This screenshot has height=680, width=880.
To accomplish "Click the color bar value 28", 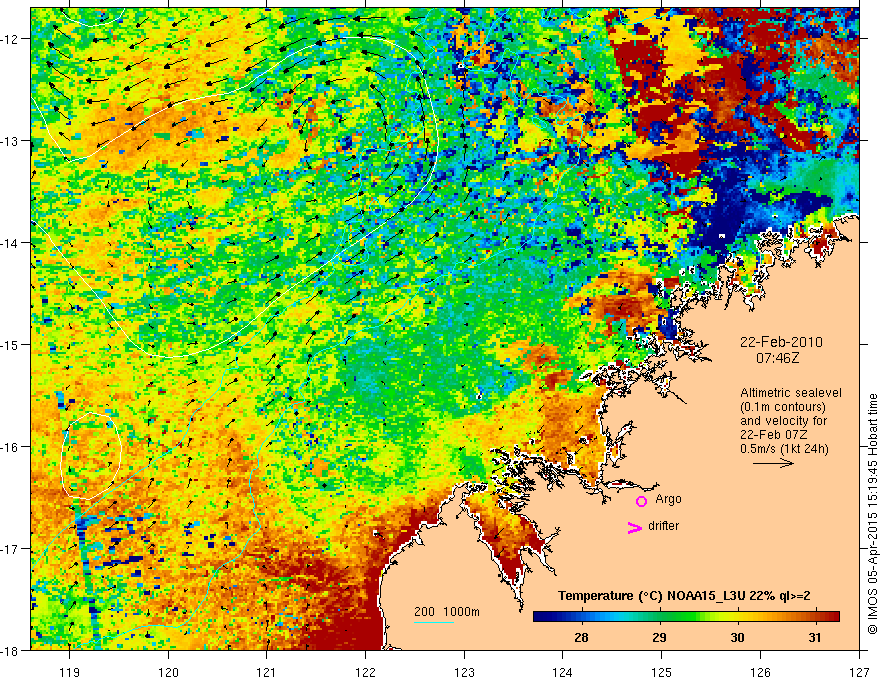I will [x=581, y=637].
